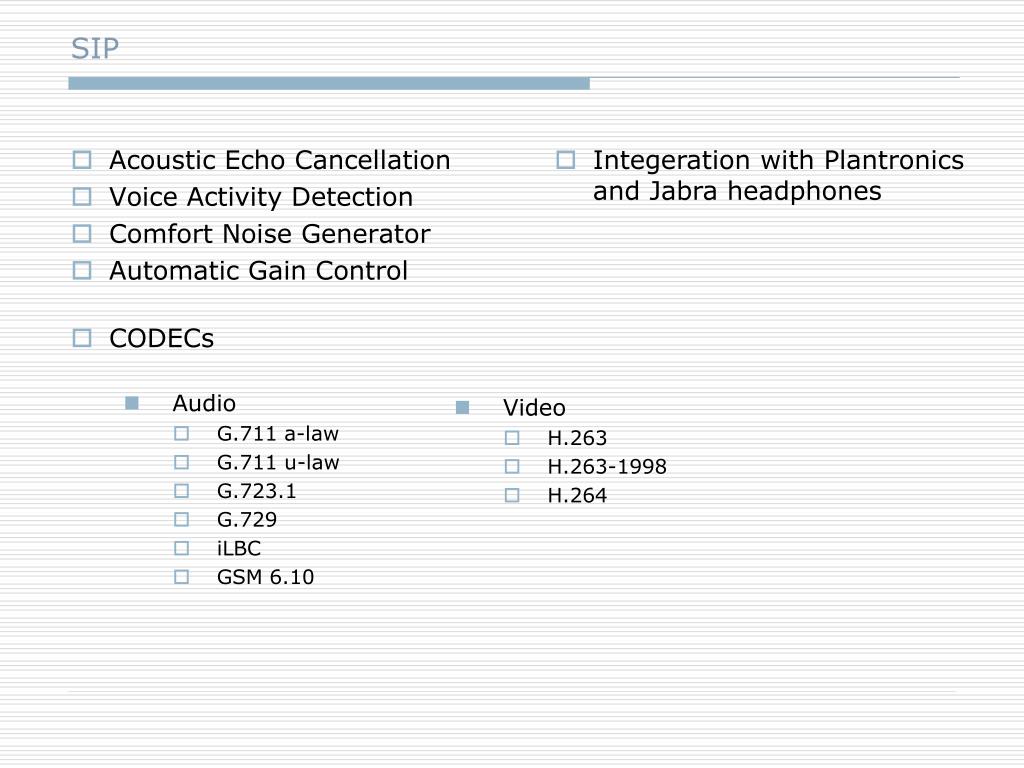The width and height of the screenshot is (1024, 768).
Task: Click the square bullet beside Acoustic Echo Cancellation
Action: tap(82, 160)
